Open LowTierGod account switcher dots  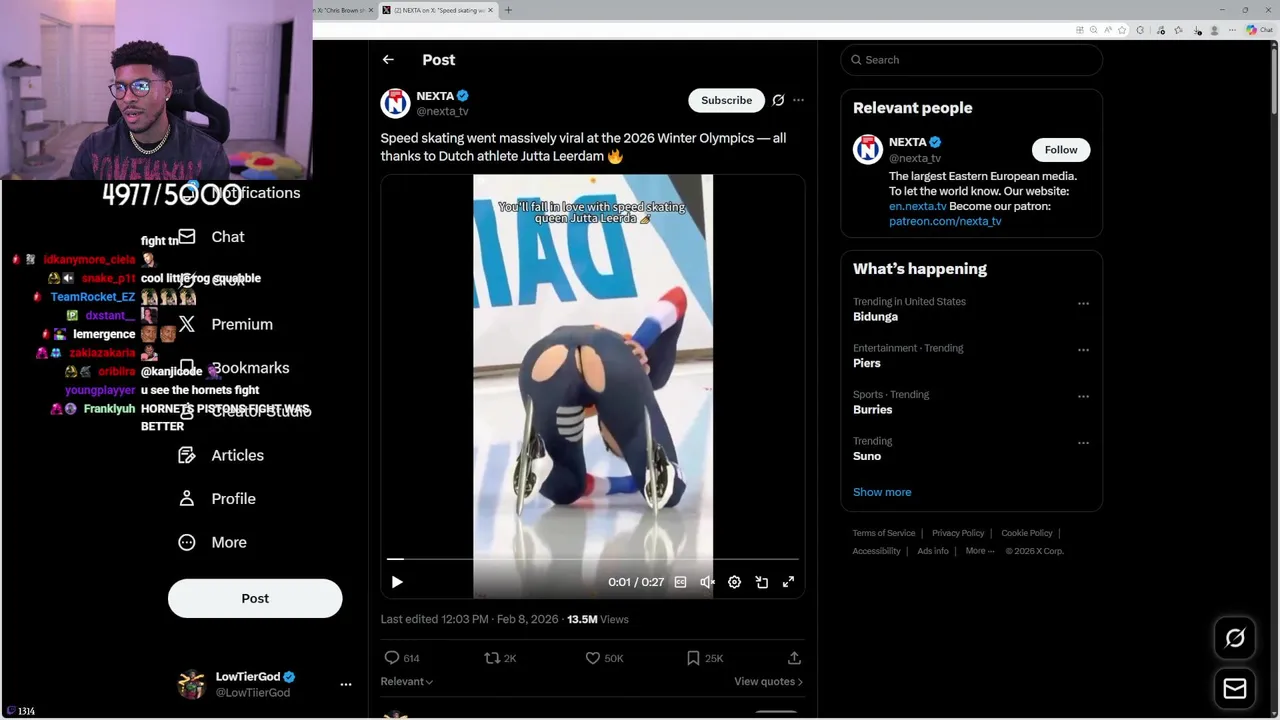346,684
